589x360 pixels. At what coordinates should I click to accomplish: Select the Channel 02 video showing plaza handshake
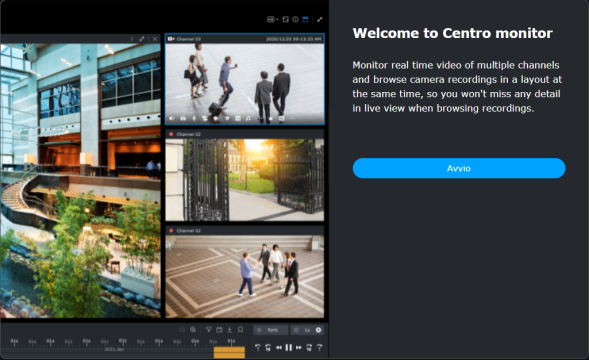pyautogui.click(x=245, y=277)
